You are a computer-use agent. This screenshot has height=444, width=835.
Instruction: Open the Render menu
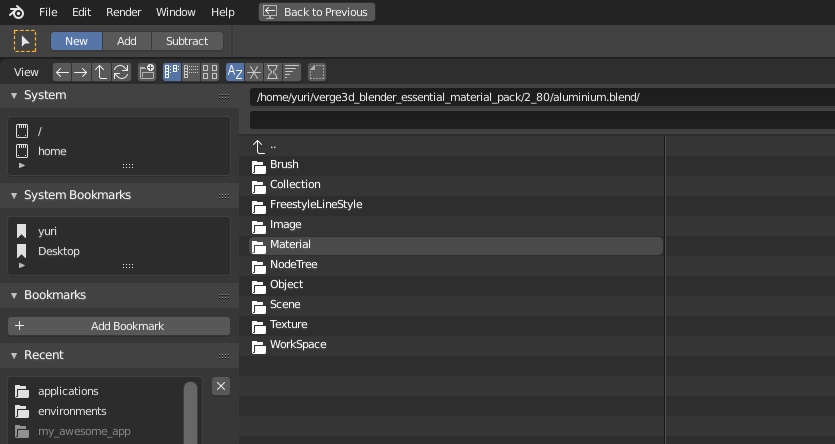point(123,12)
